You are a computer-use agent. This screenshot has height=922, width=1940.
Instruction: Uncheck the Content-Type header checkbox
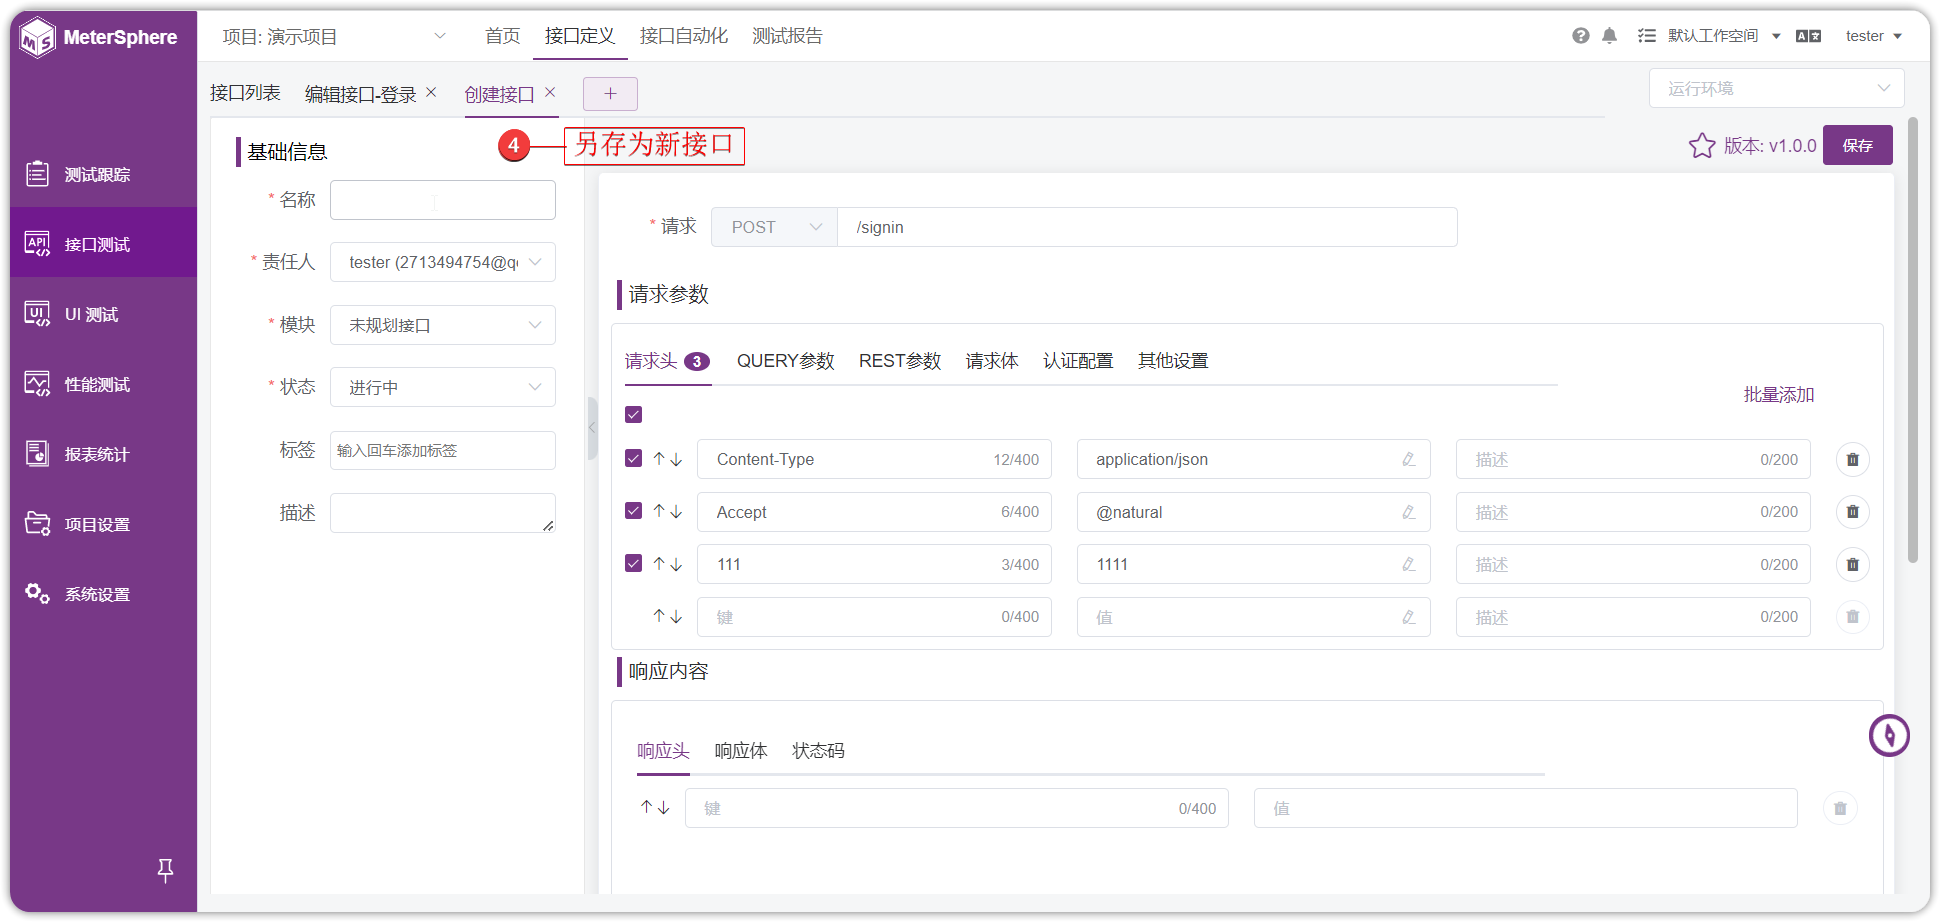(633, 458)
